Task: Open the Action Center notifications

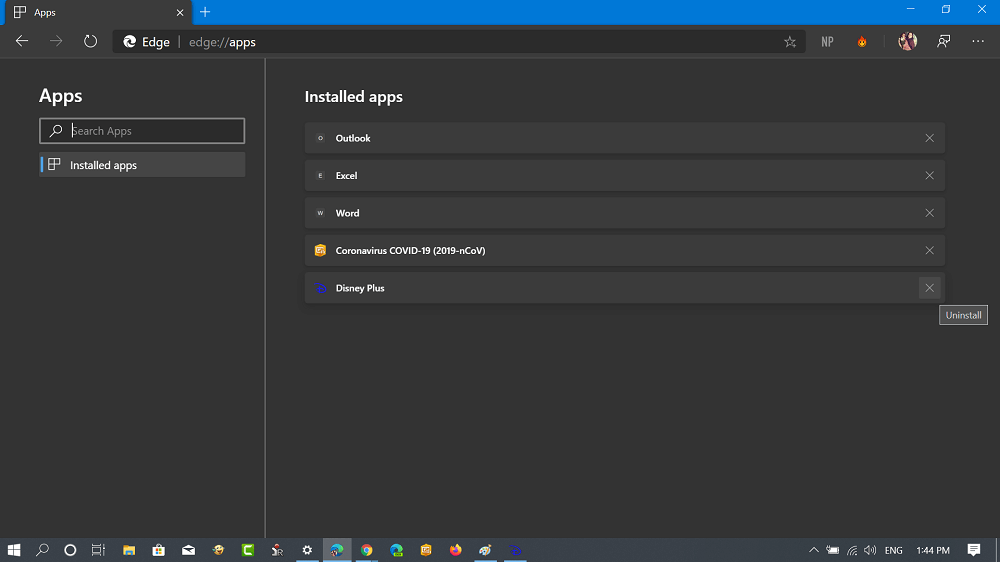Action: (x=973, y=550)
